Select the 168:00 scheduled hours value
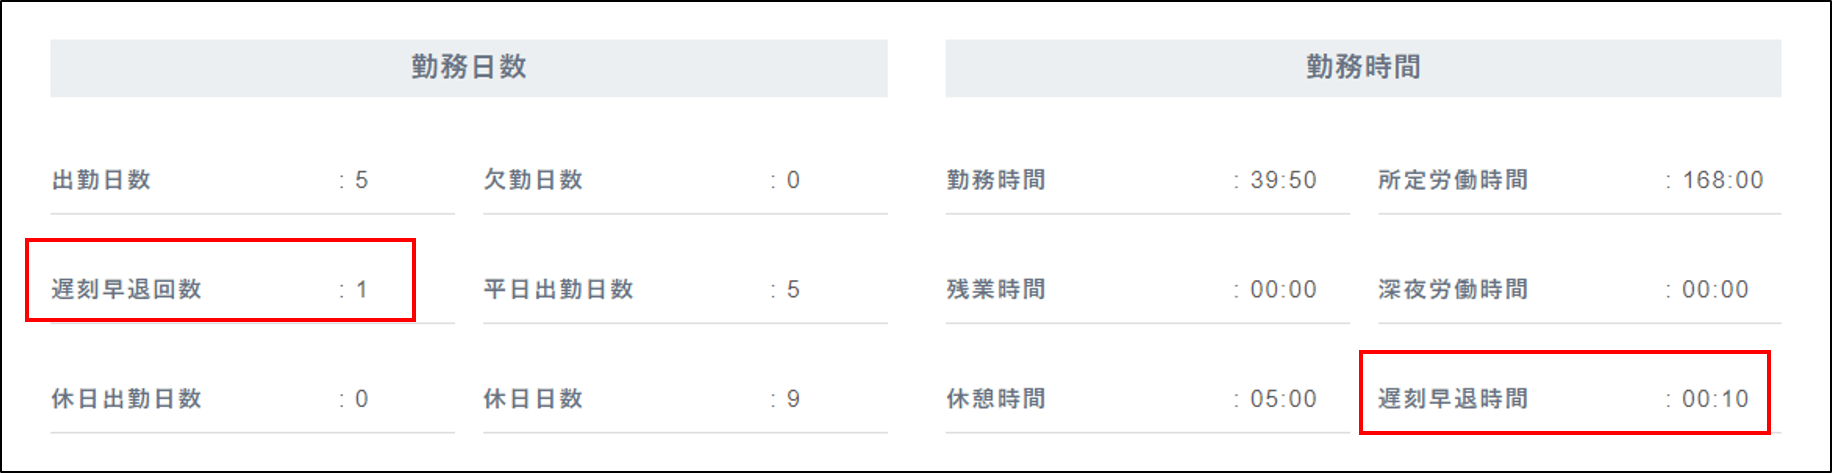 1722,180
